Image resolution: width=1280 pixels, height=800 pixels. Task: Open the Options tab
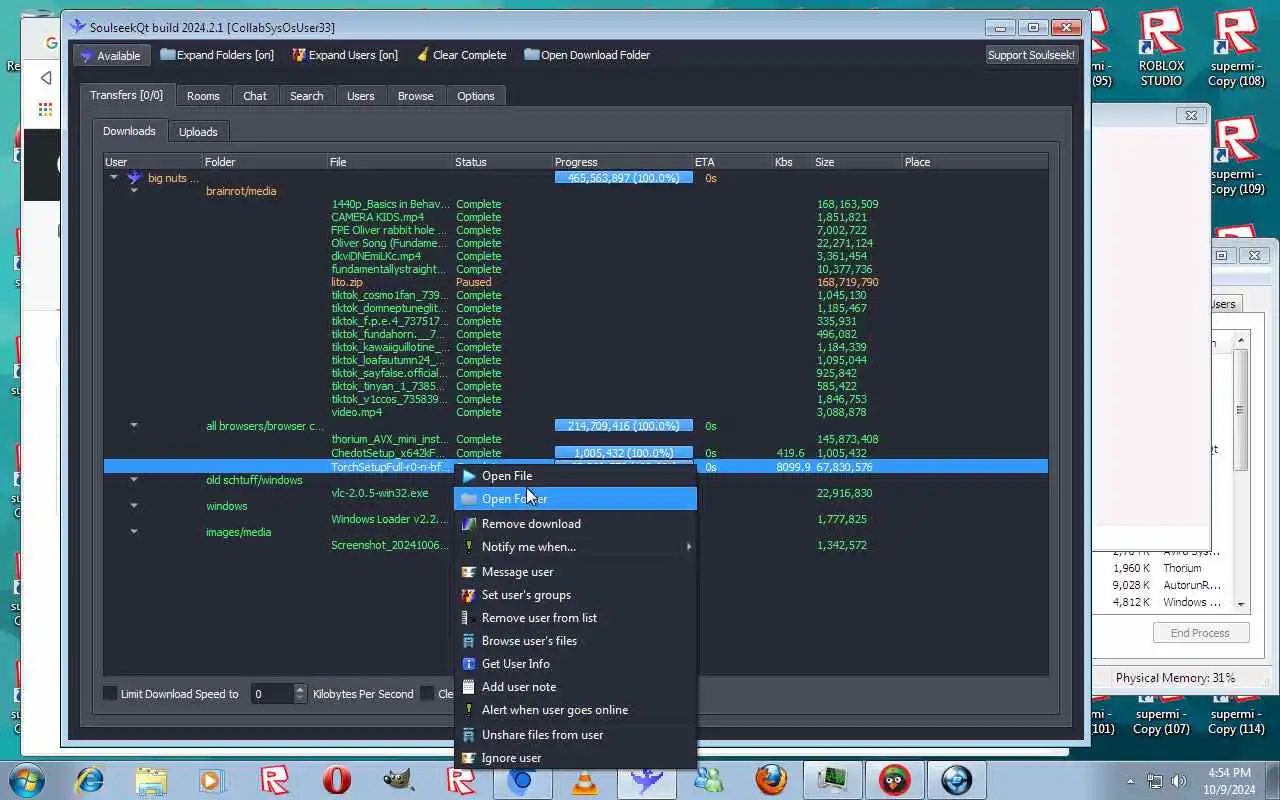coord(476,96)
